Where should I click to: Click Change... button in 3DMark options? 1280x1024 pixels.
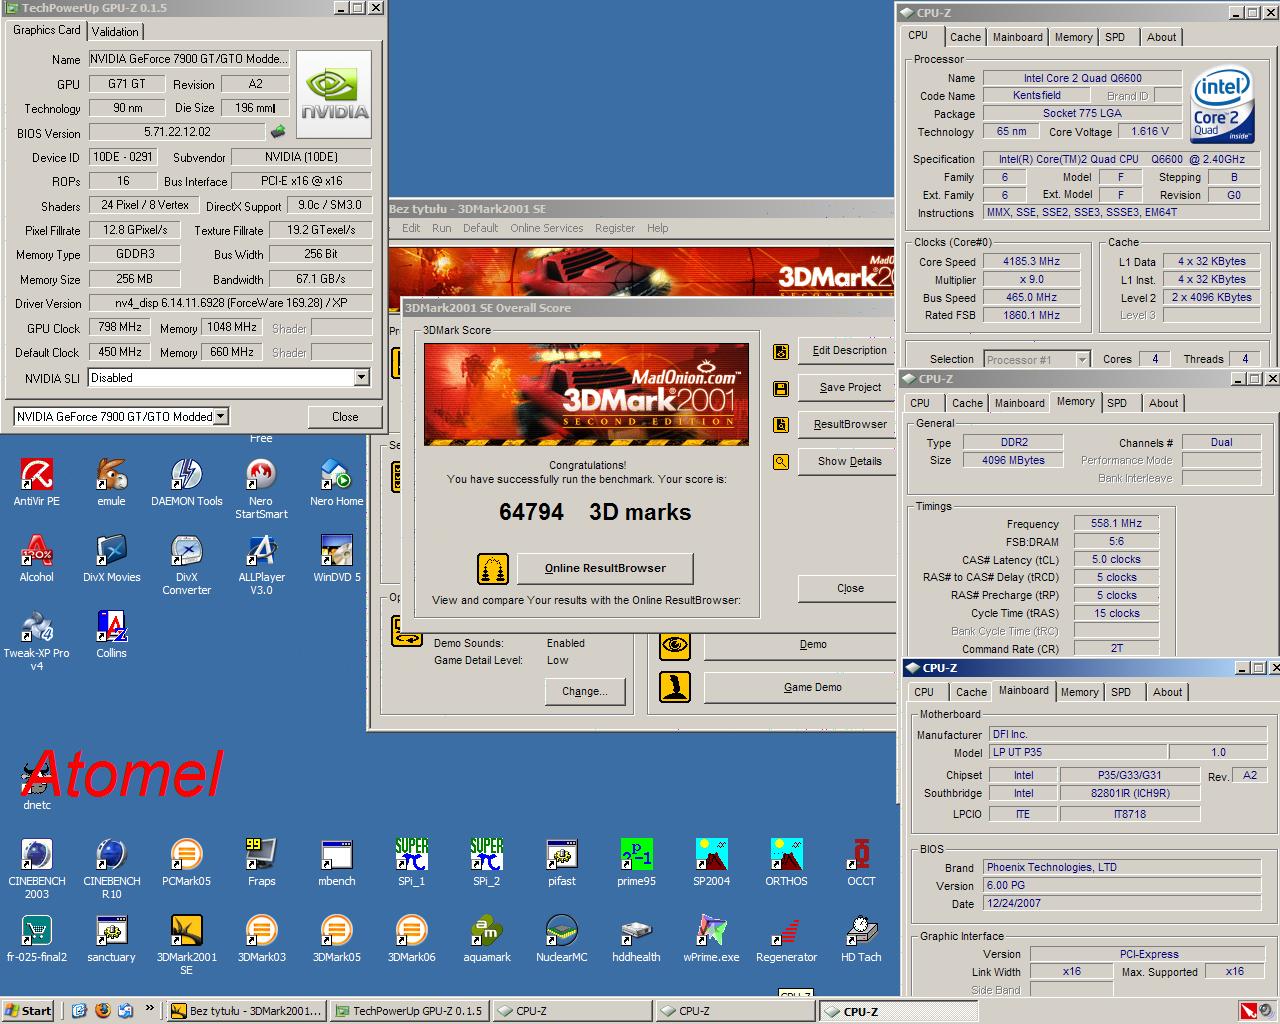(x=585, y=691)
